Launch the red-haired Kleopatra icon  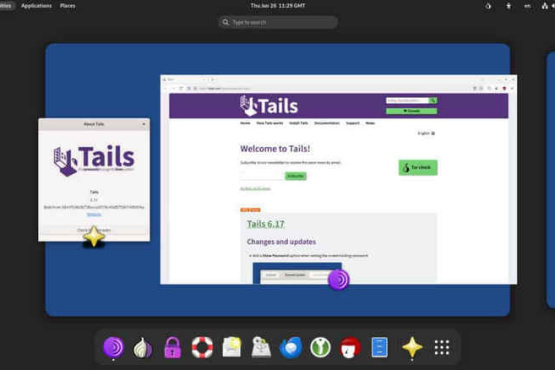350,347
